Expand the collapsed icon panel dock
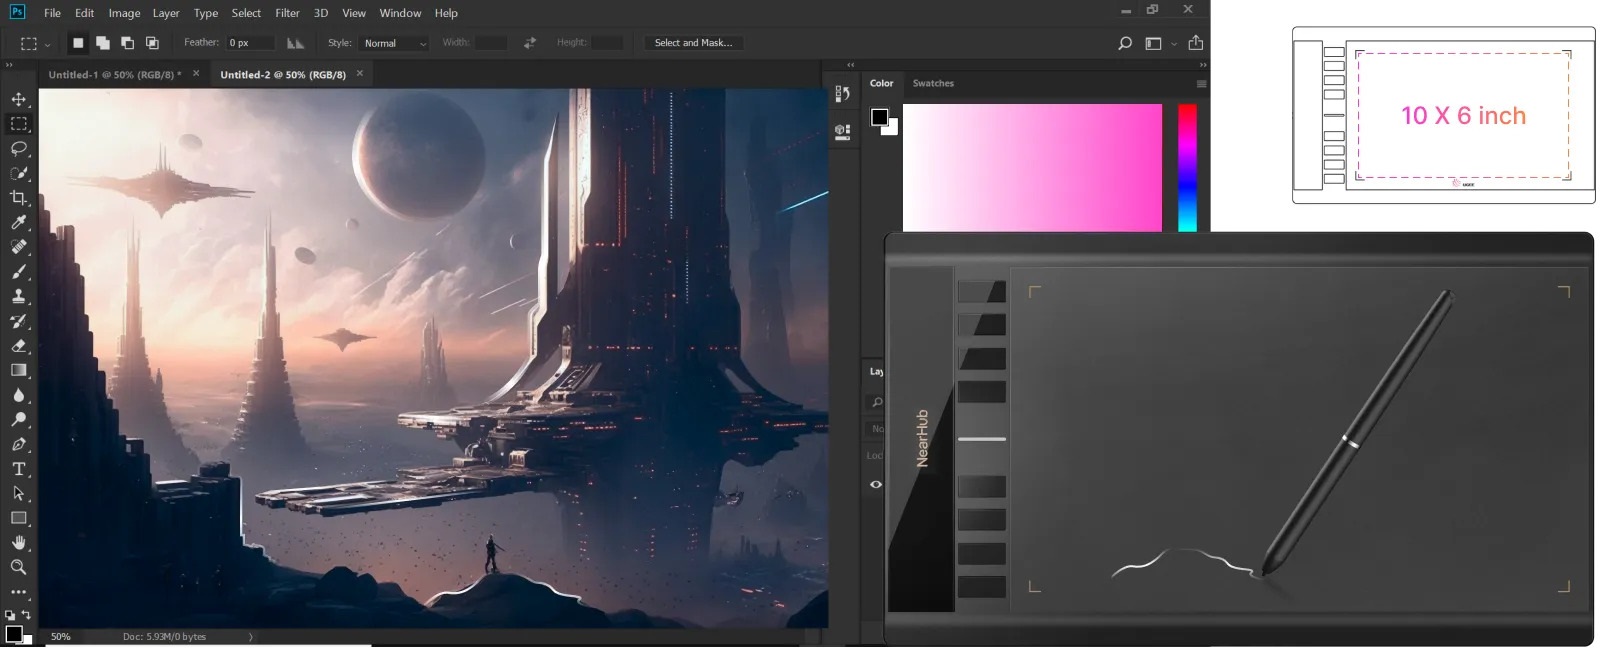The width and height of the screenshot is (1620, 669). point(850,65)
